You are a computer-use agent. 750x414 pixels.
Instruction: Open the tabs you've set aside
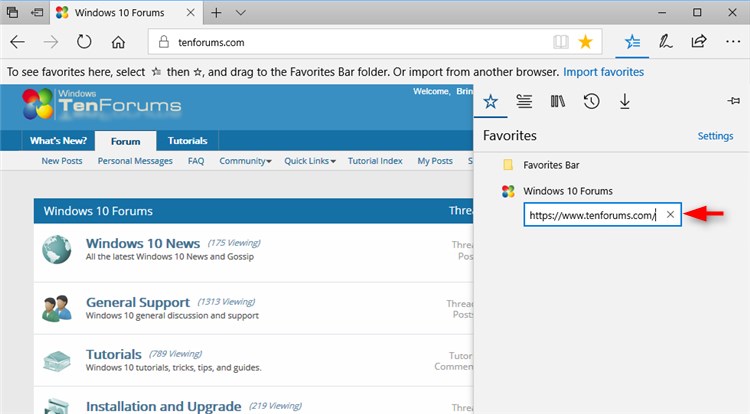point(12,12)
